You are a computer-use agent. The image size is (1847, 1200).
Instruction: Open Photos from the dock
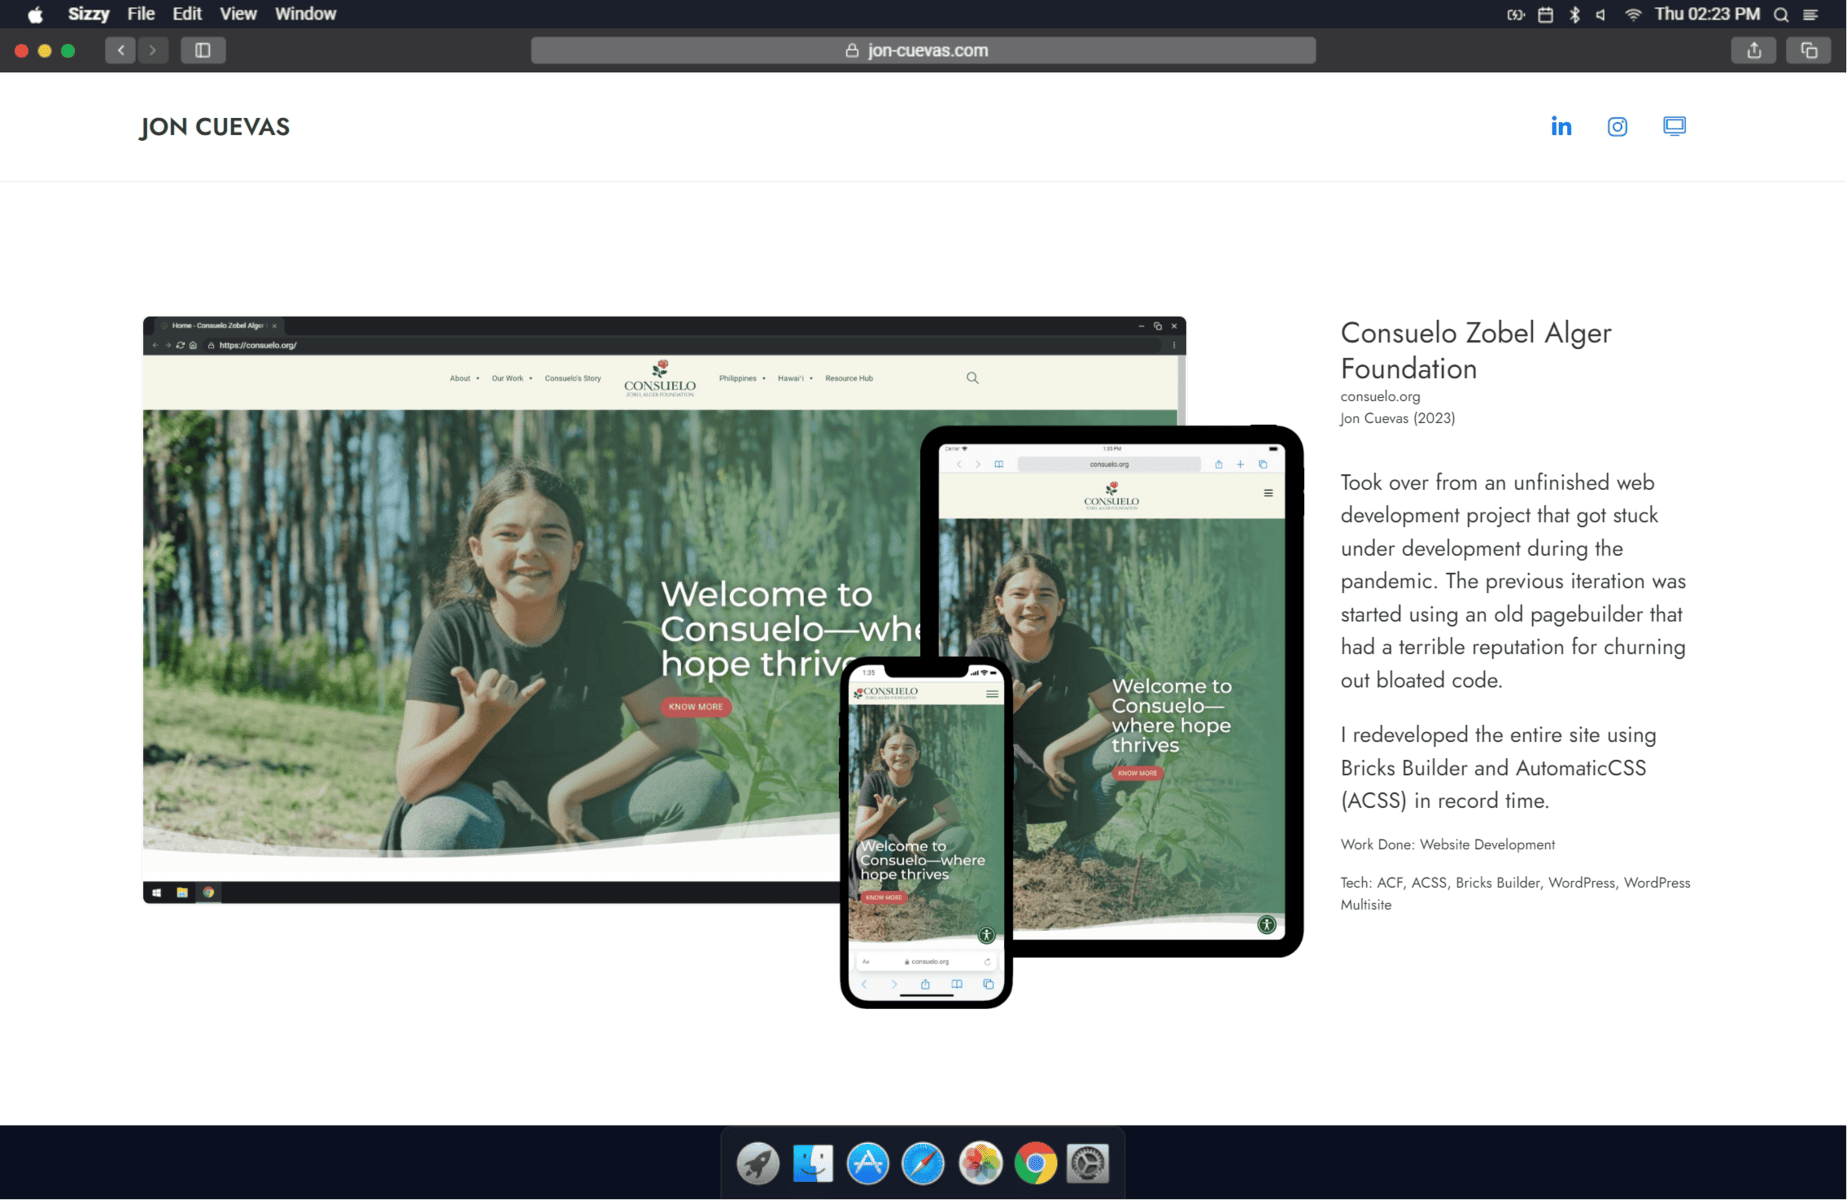pyautogui.click(x=980, y=1163)
